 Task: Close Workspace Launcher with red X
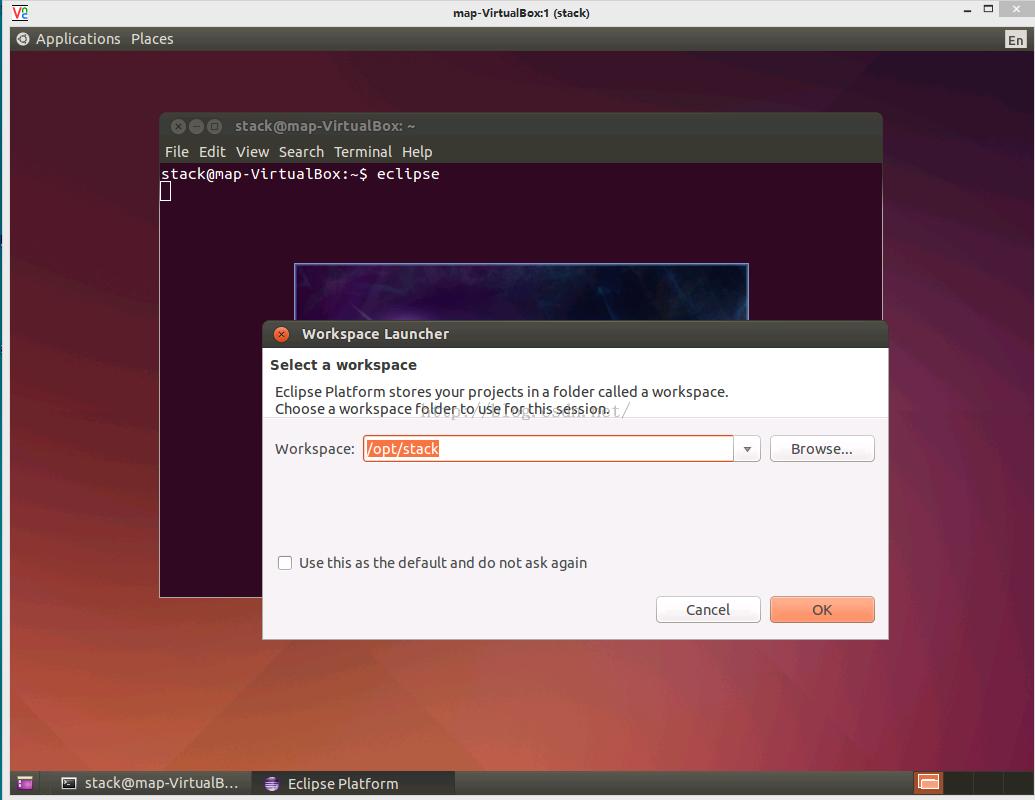coord(281,334)
